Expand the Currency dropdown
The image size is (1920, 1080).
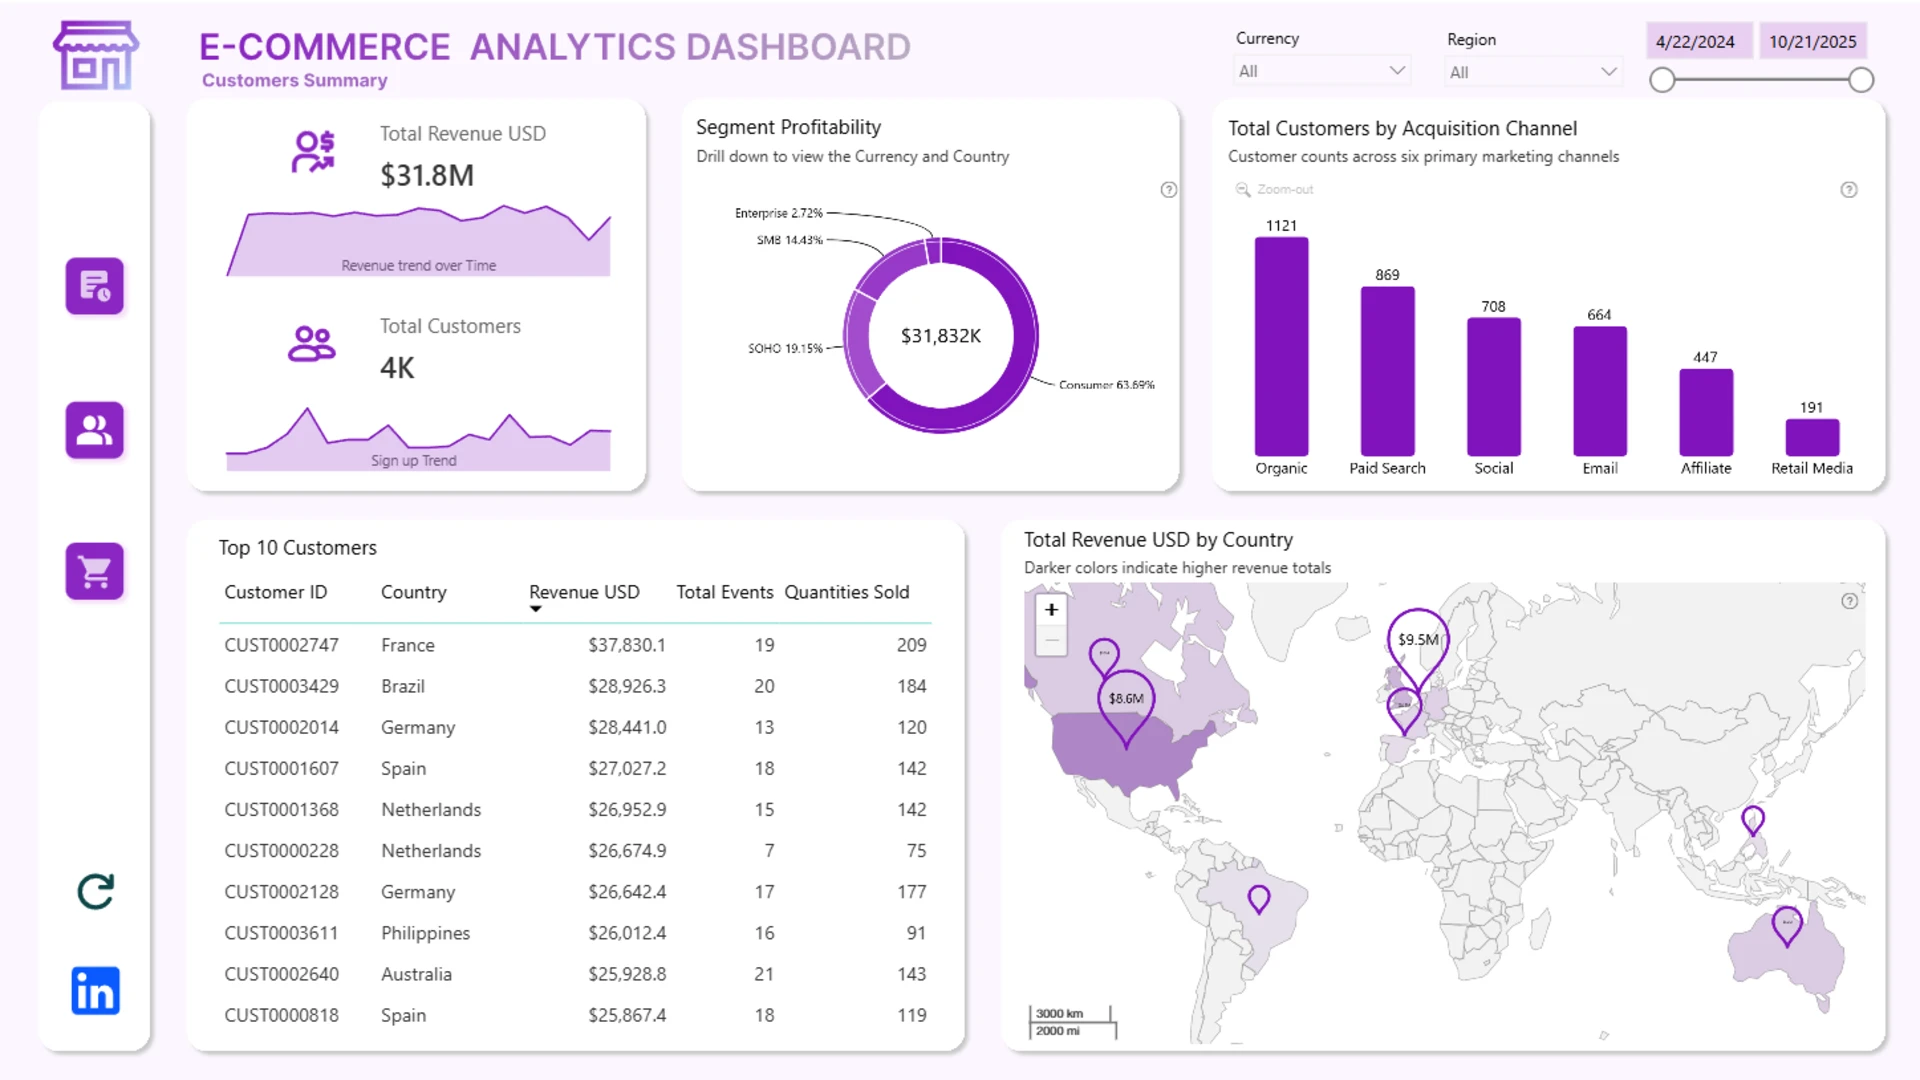click(x=1322, y=71)
